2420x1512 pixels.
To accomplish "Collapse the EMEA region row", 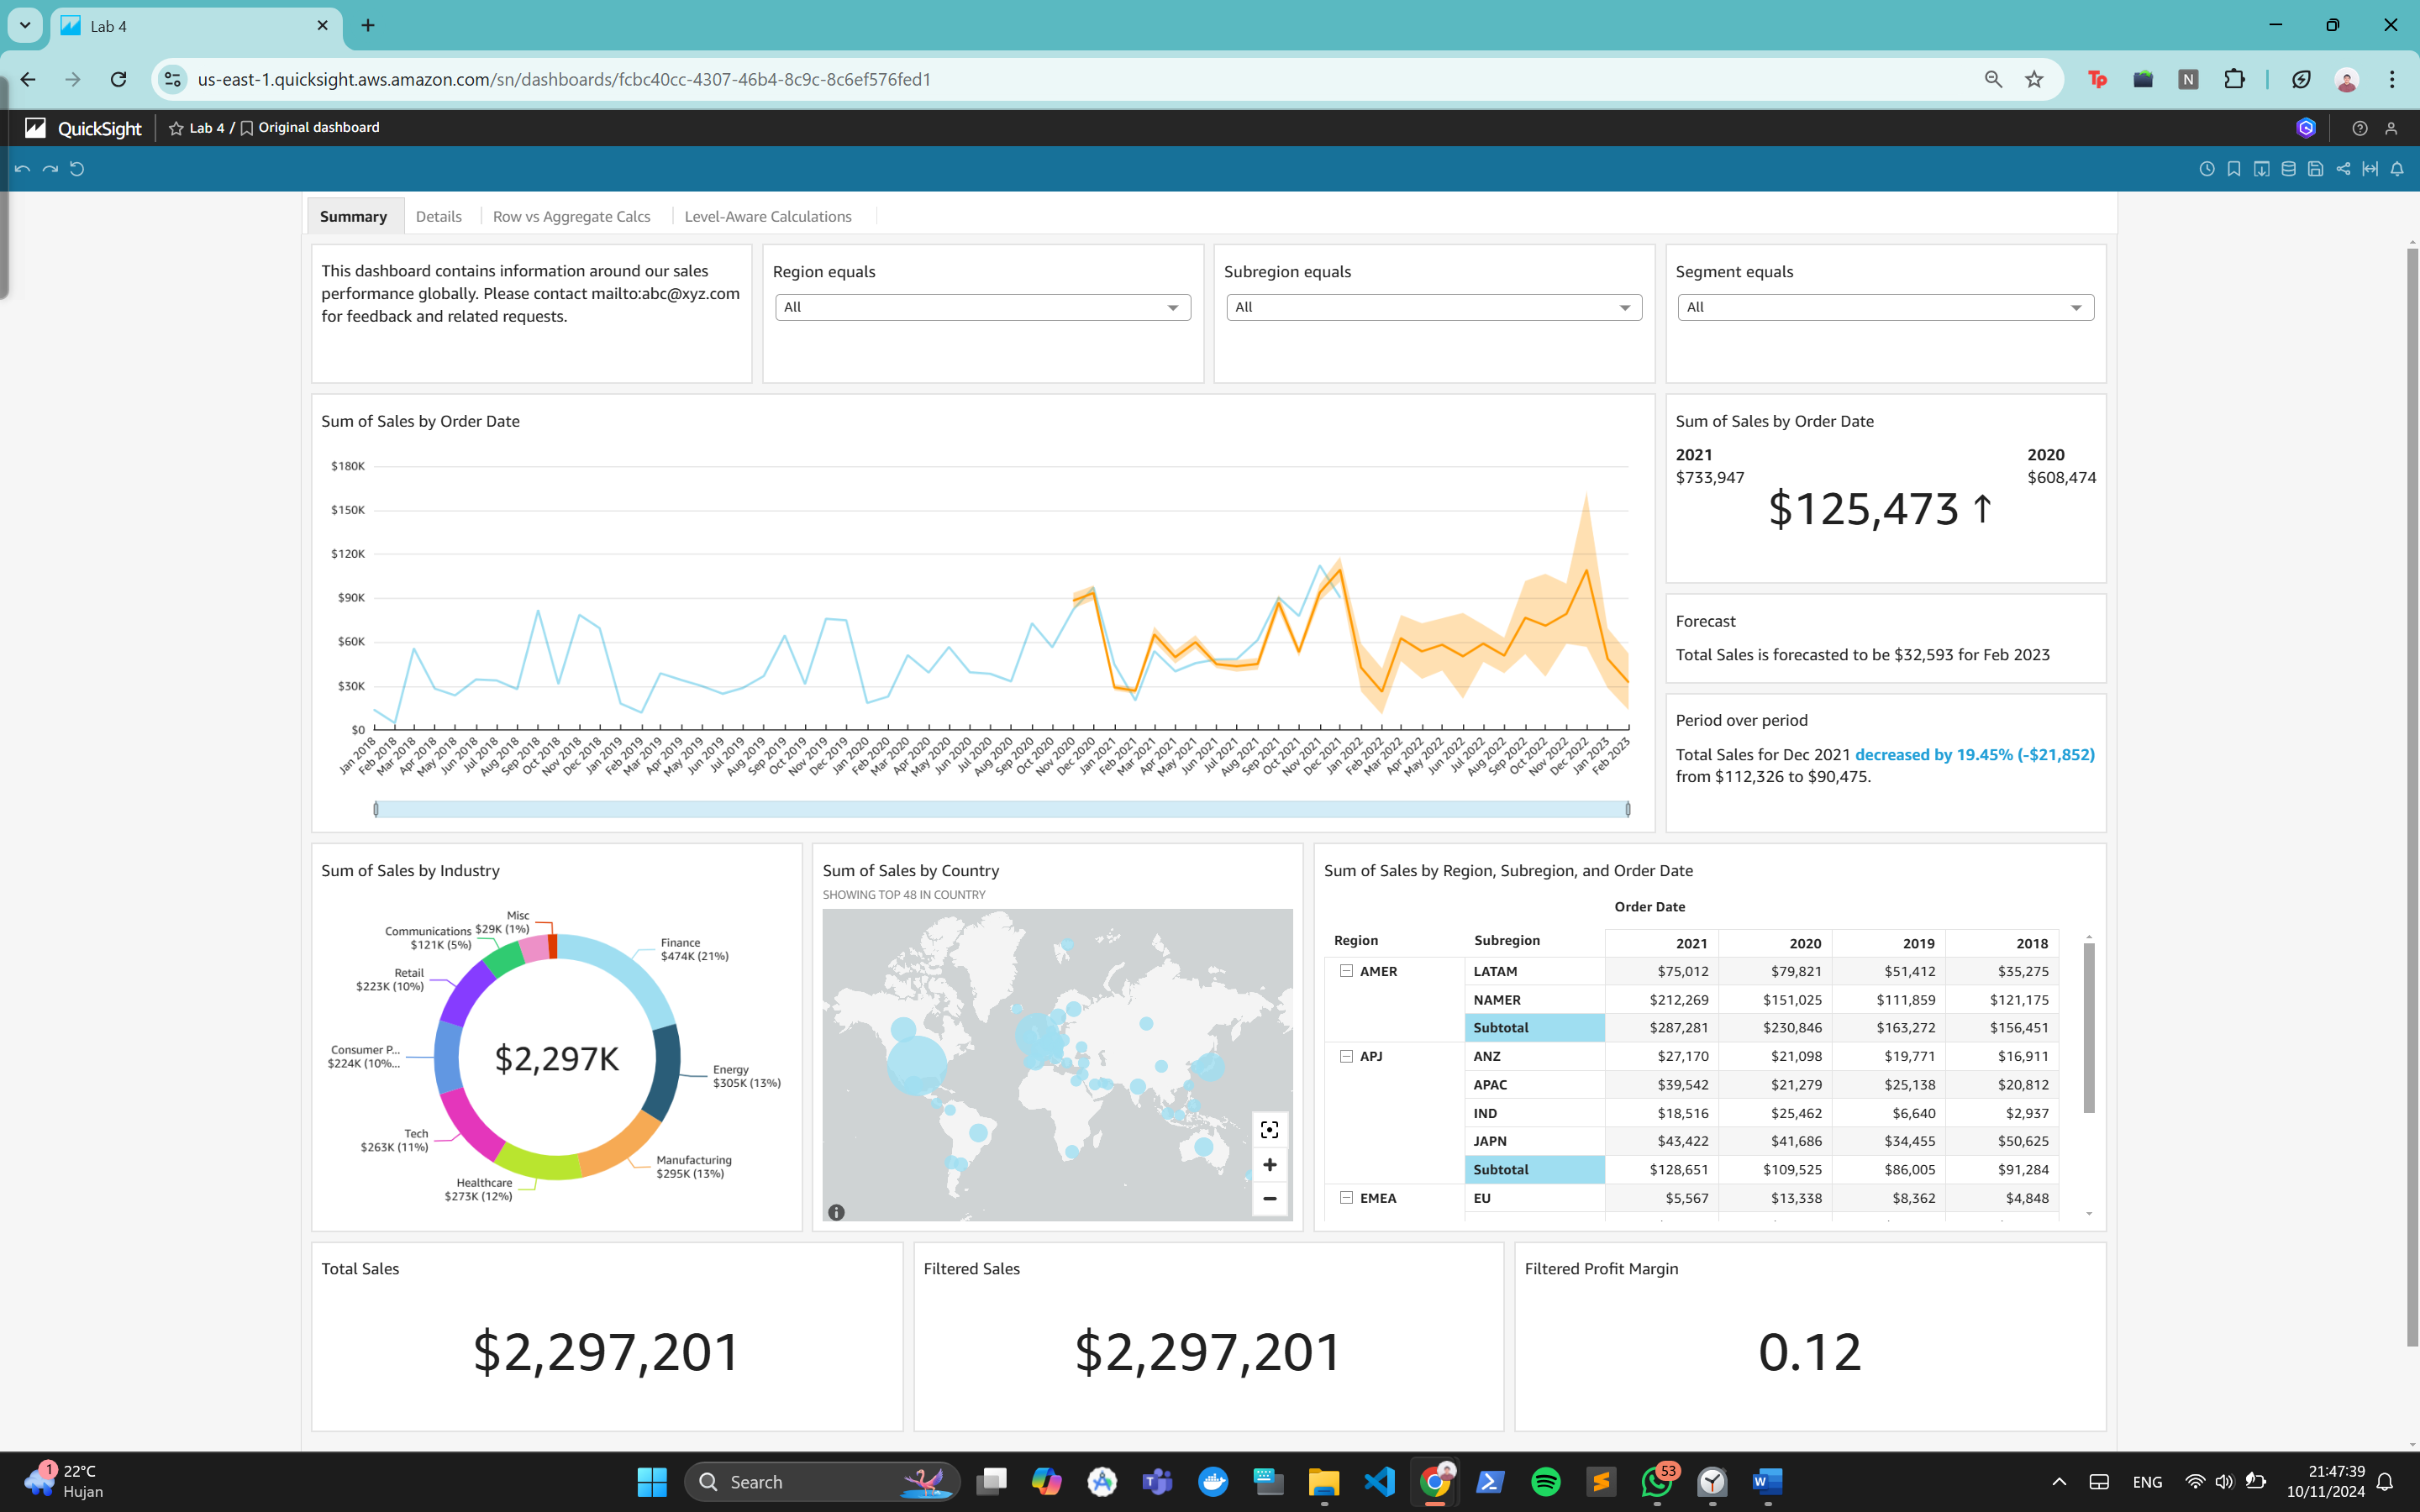I will click(1346, 1197).
